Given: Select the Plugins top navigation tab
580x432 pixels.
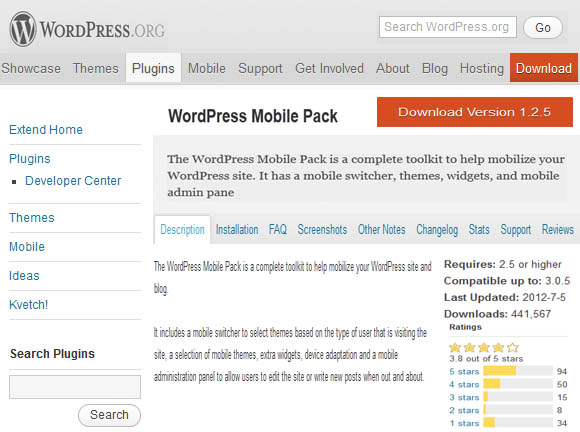Looking at the screenshot, I should (x=153, y=68).
